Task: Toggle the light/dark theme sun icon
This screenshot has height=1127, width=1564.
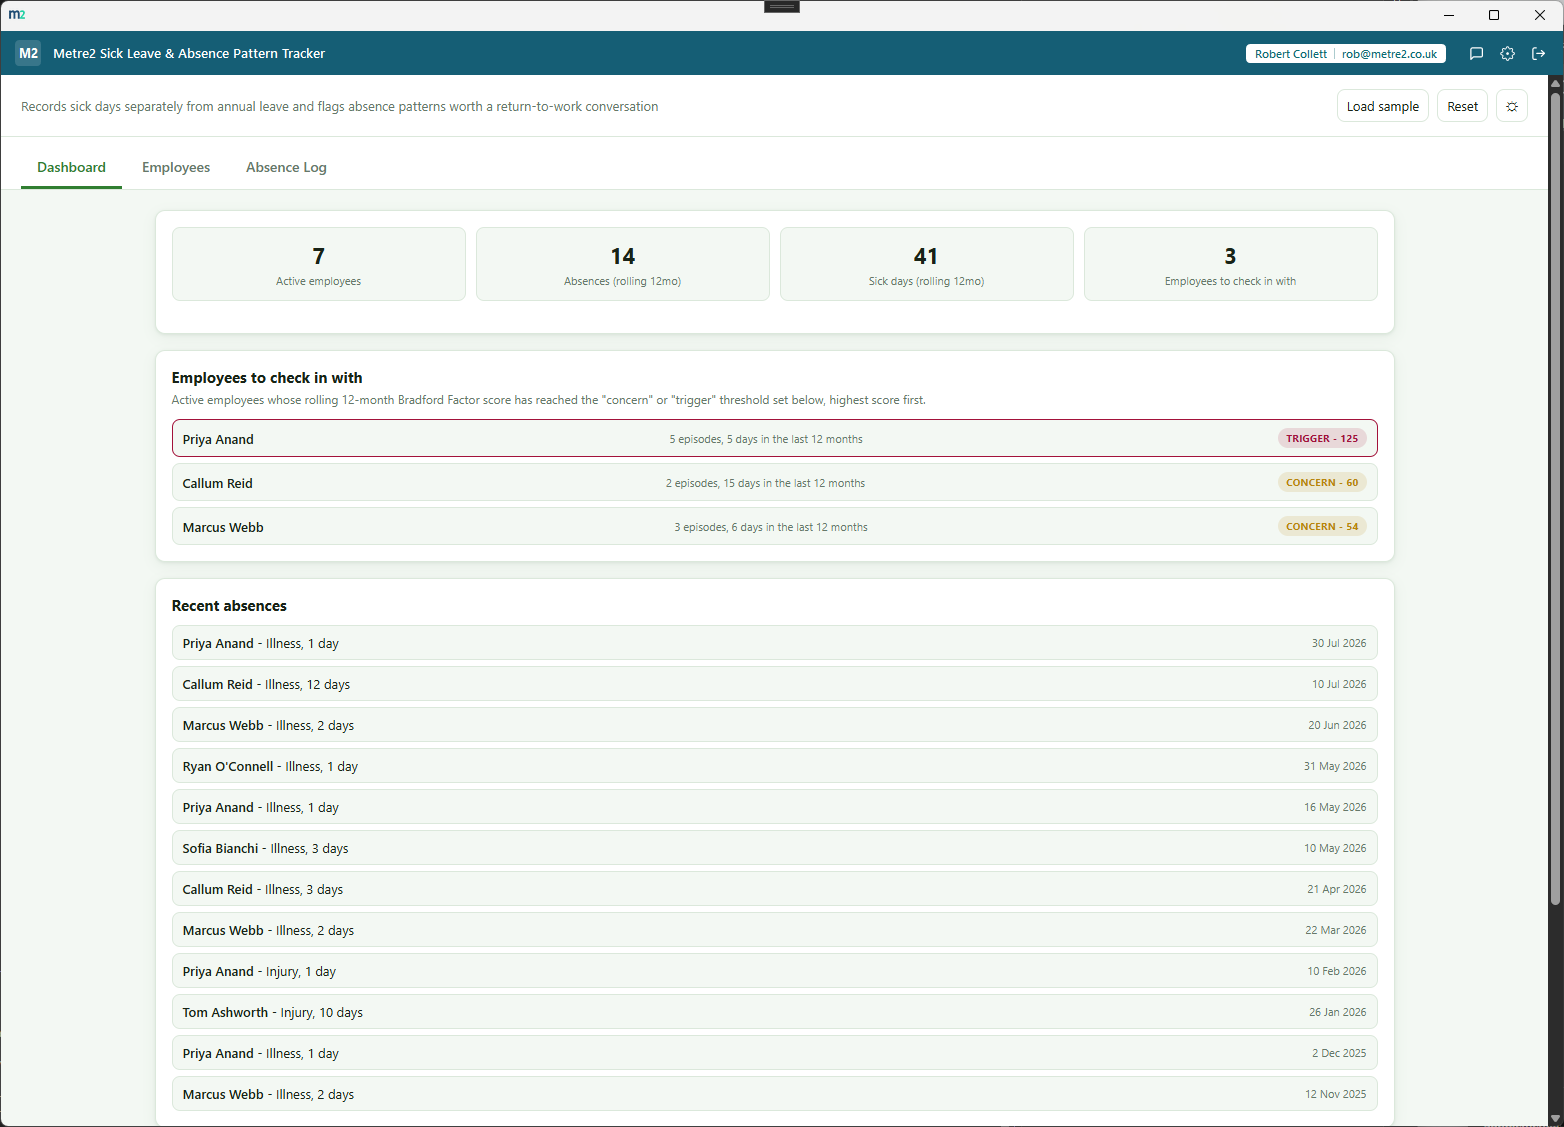Action: pos(1512,106)
